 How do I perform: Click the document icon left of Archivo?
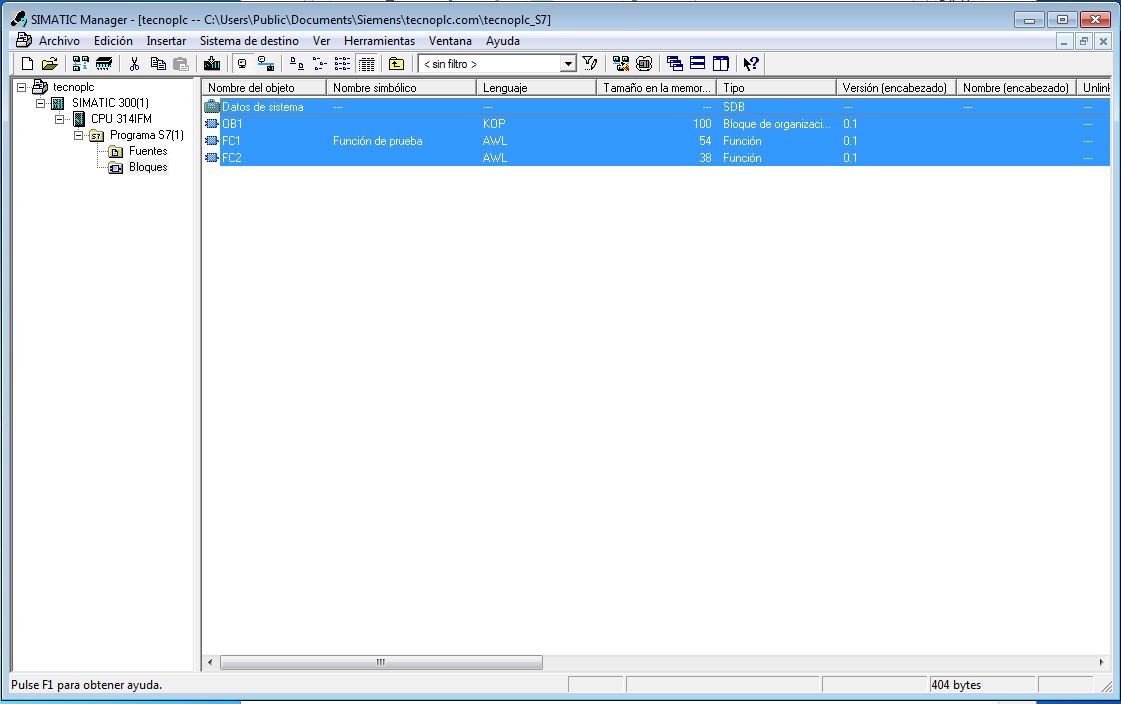(24, 41)
